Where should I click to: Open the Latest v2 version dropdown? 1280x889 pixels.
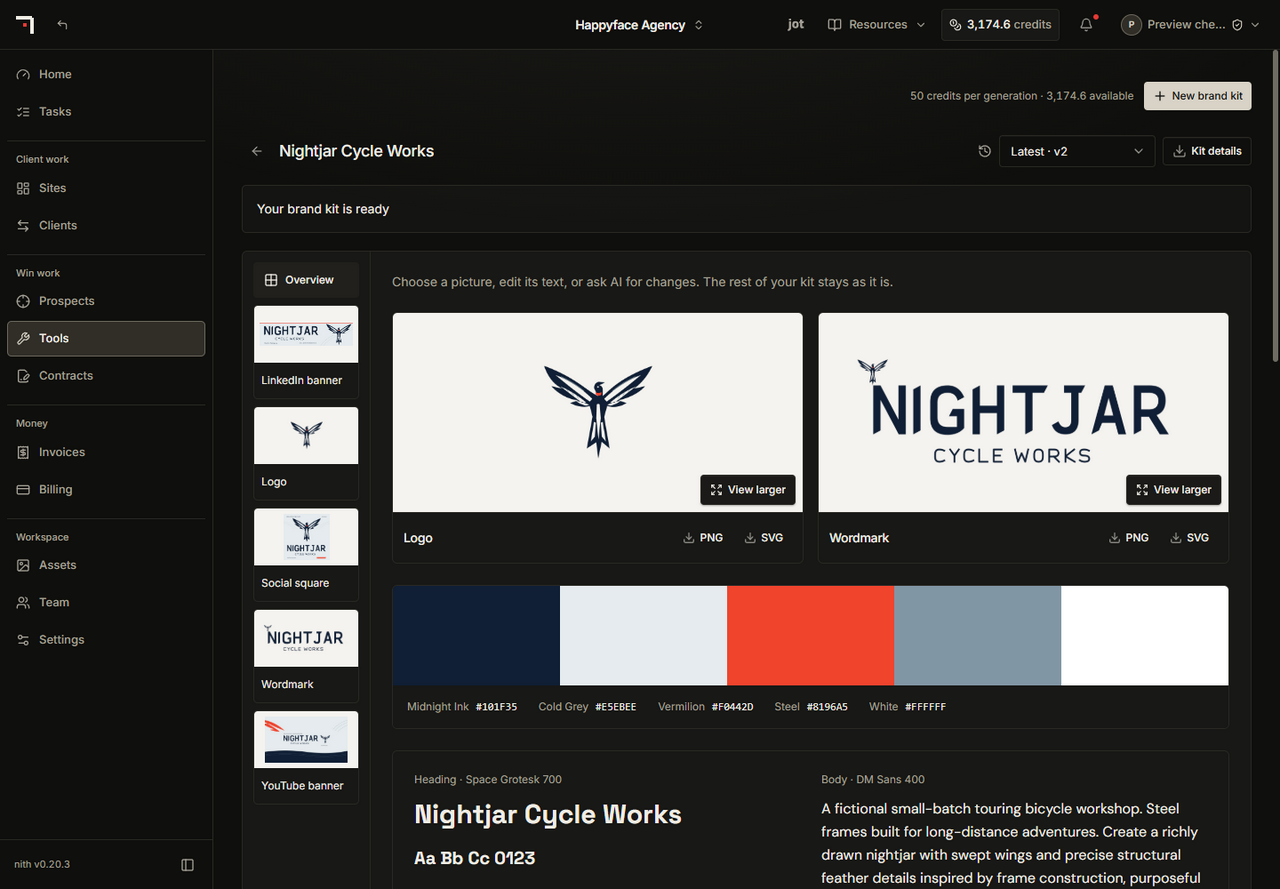(1076, 151)
